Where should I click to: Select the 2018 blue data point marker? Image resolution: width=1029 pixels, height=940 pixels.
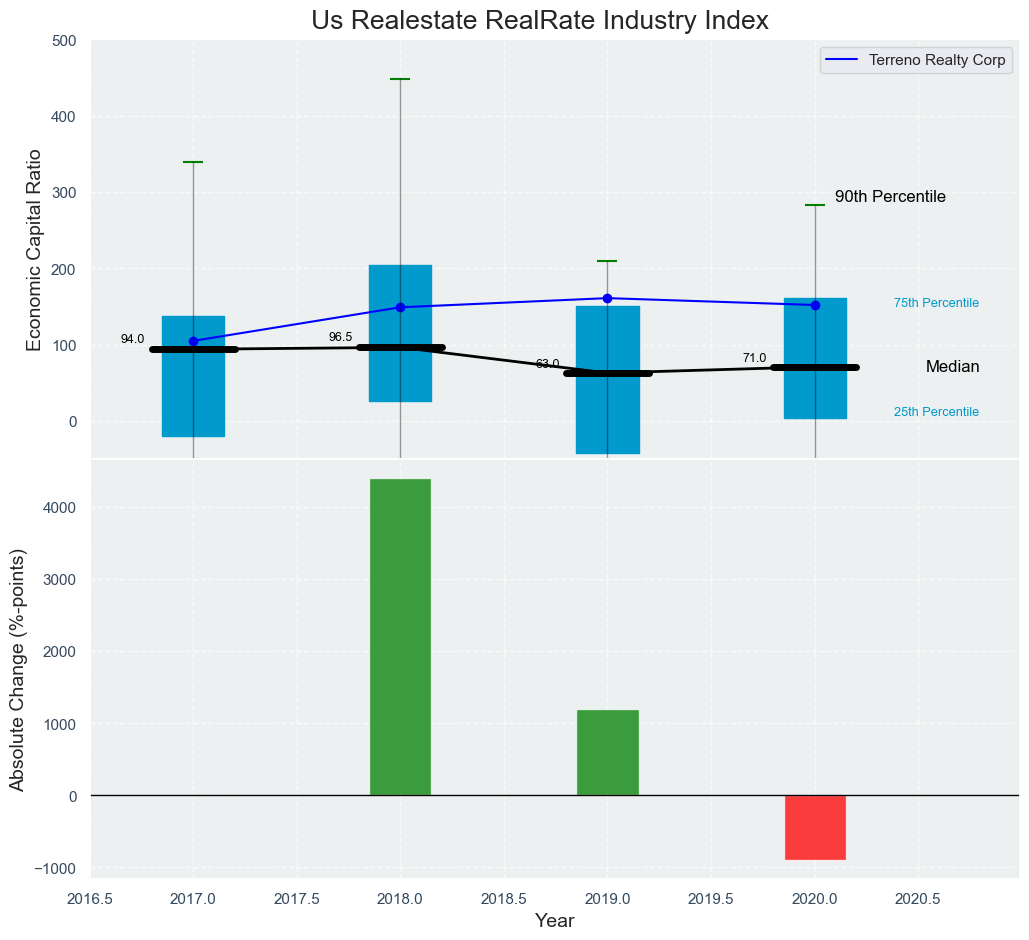click(400, 307)
